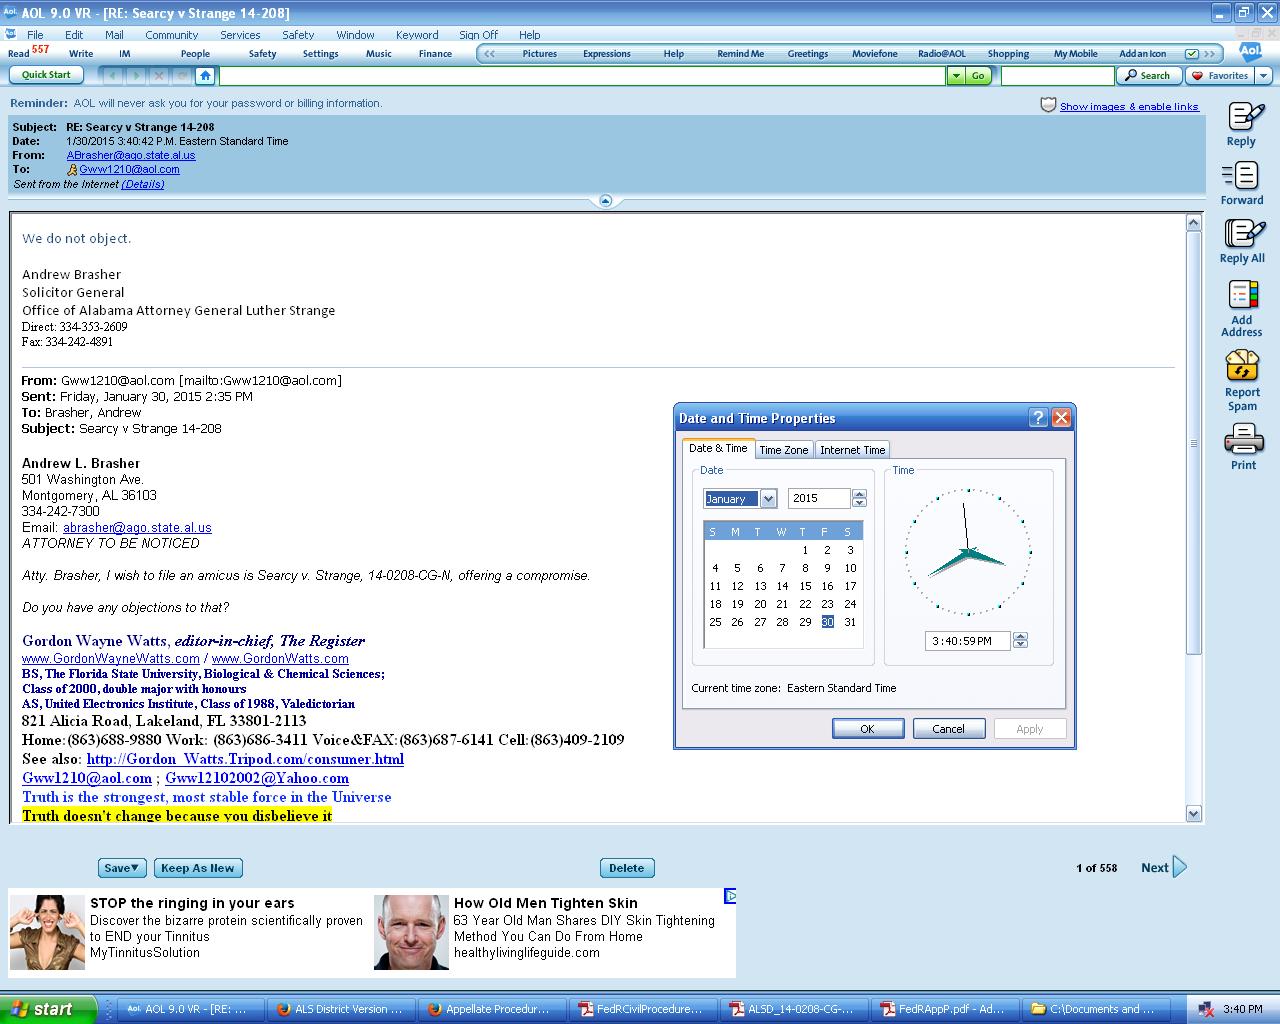1280x1024 pixels.
Task: Click in the AOL search input box
Action: pyautogui.click(x=1058, y=75)
